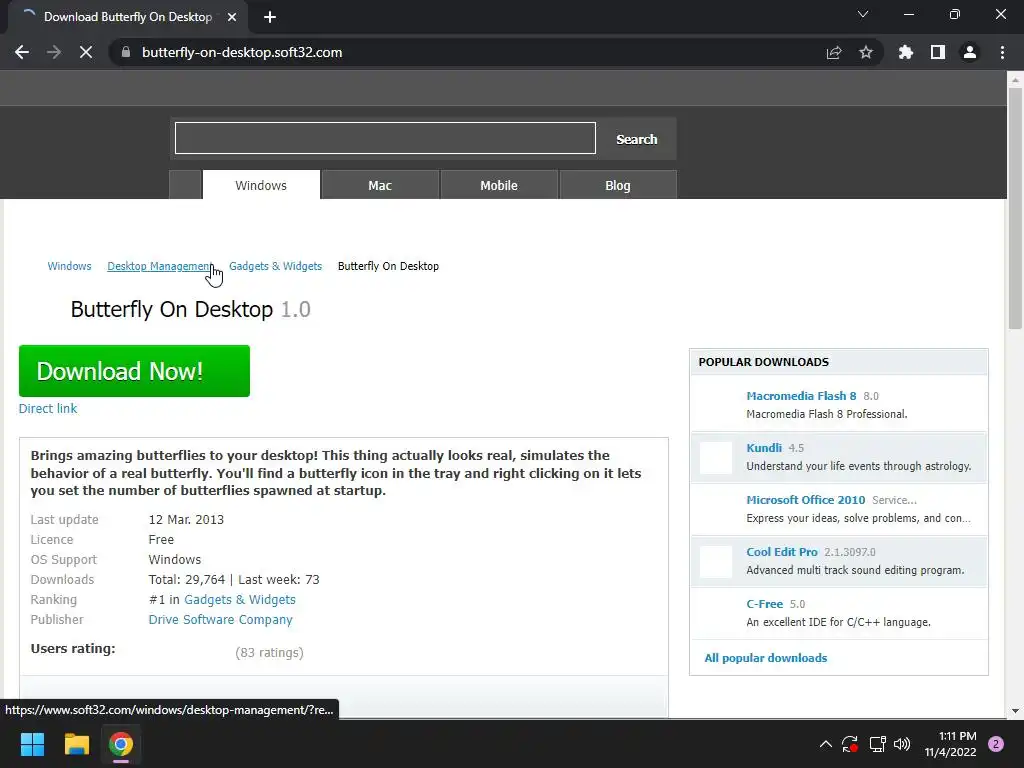Open the Windows breadcrumb link

pos(69,266)
